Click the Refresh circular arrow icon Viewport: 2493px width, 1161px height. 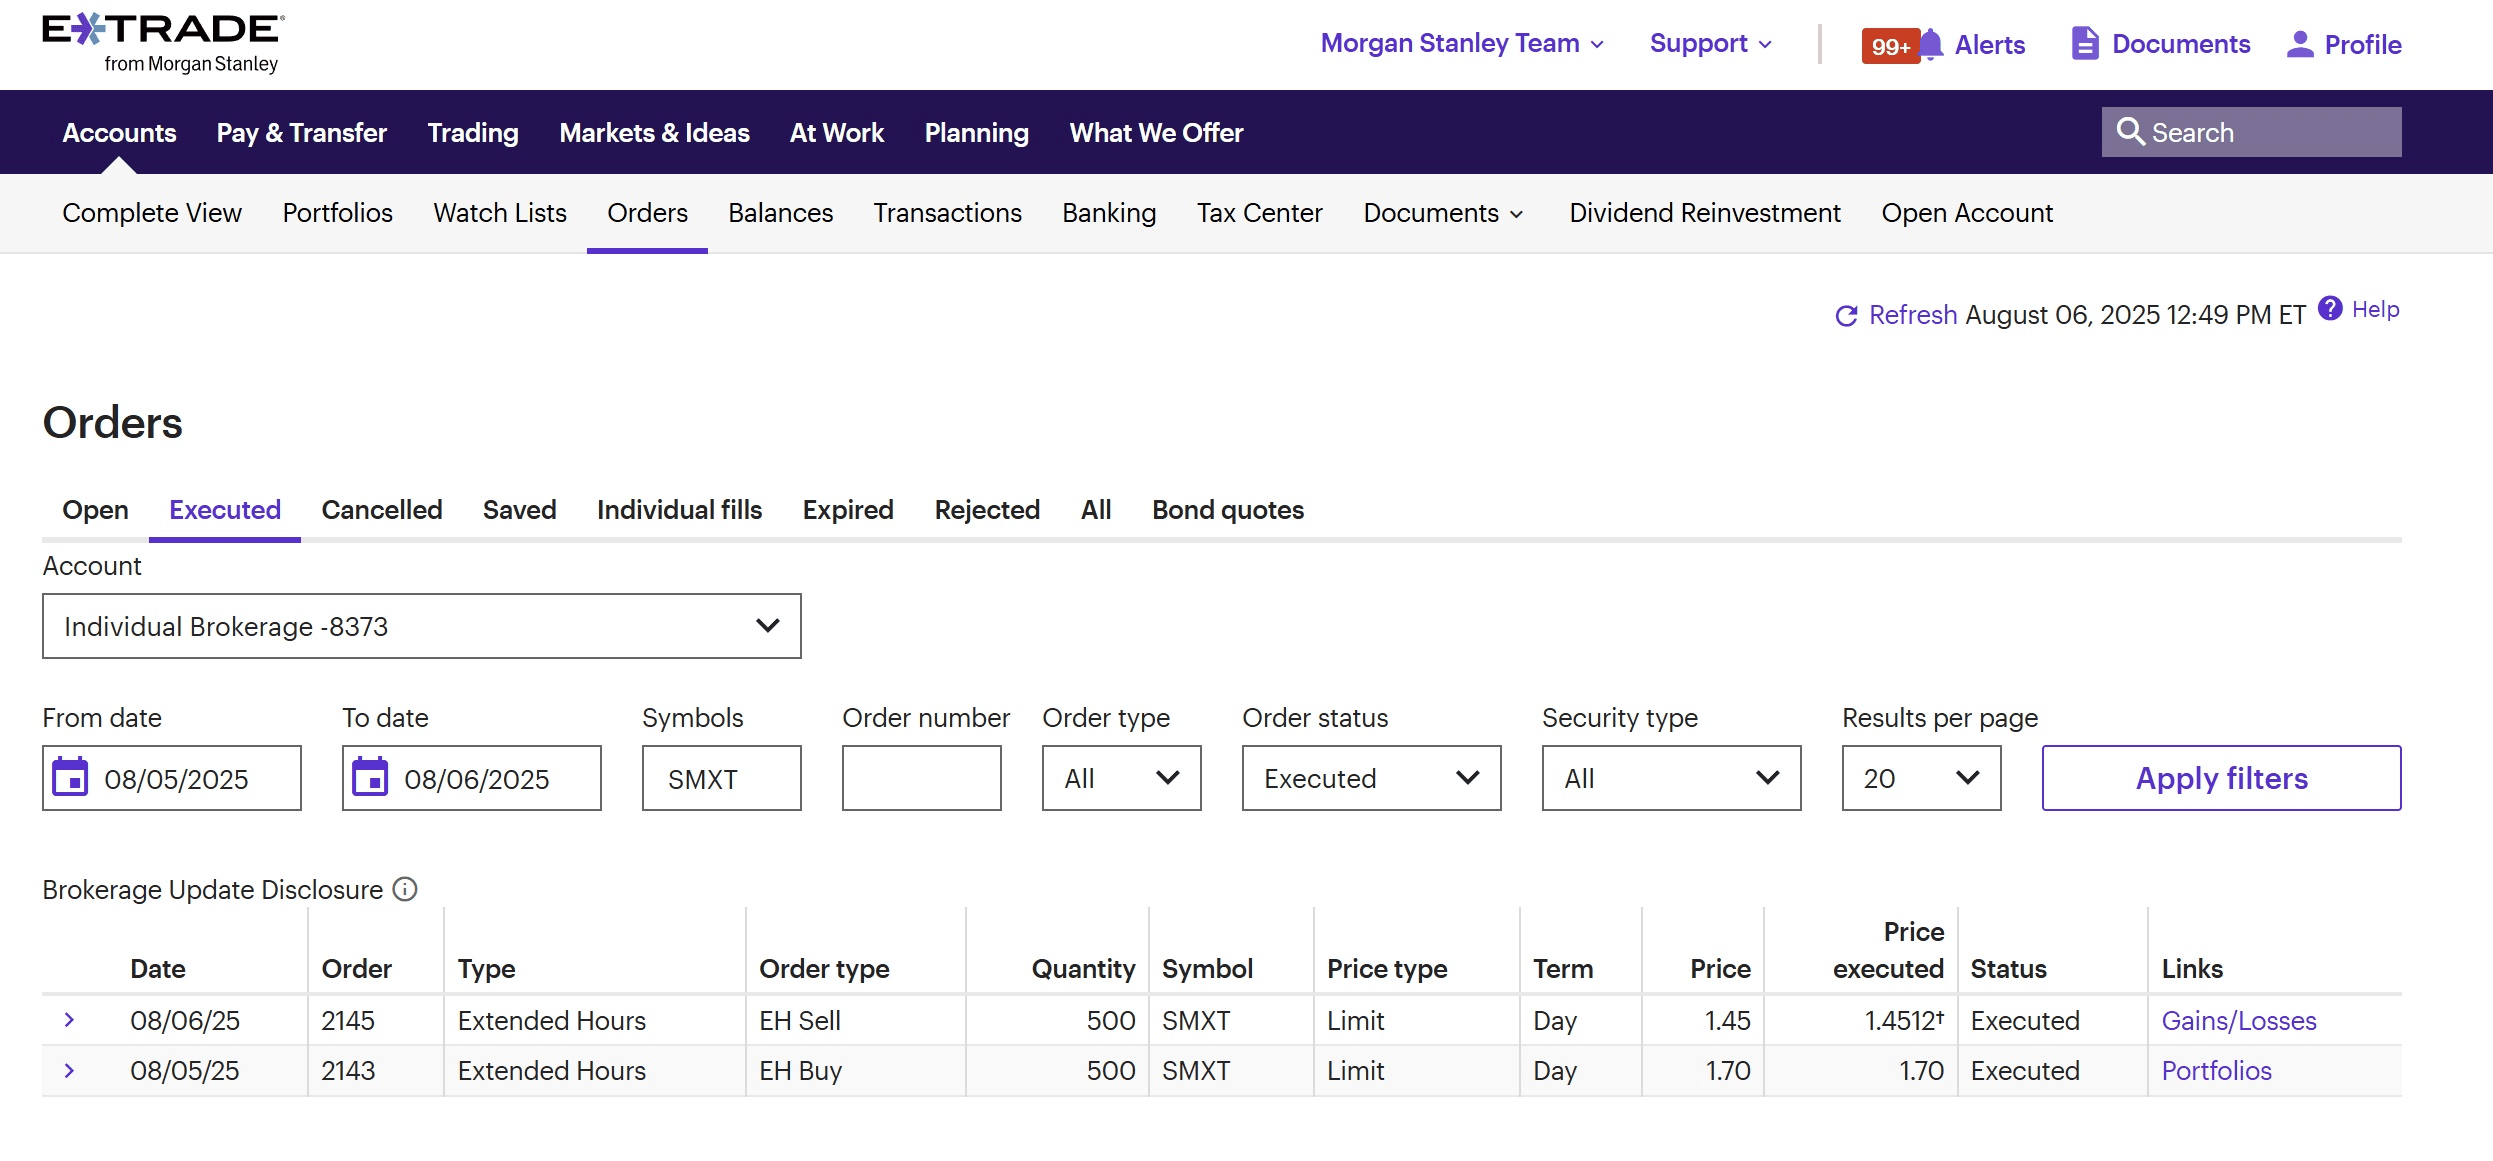tap(1846, 316)
